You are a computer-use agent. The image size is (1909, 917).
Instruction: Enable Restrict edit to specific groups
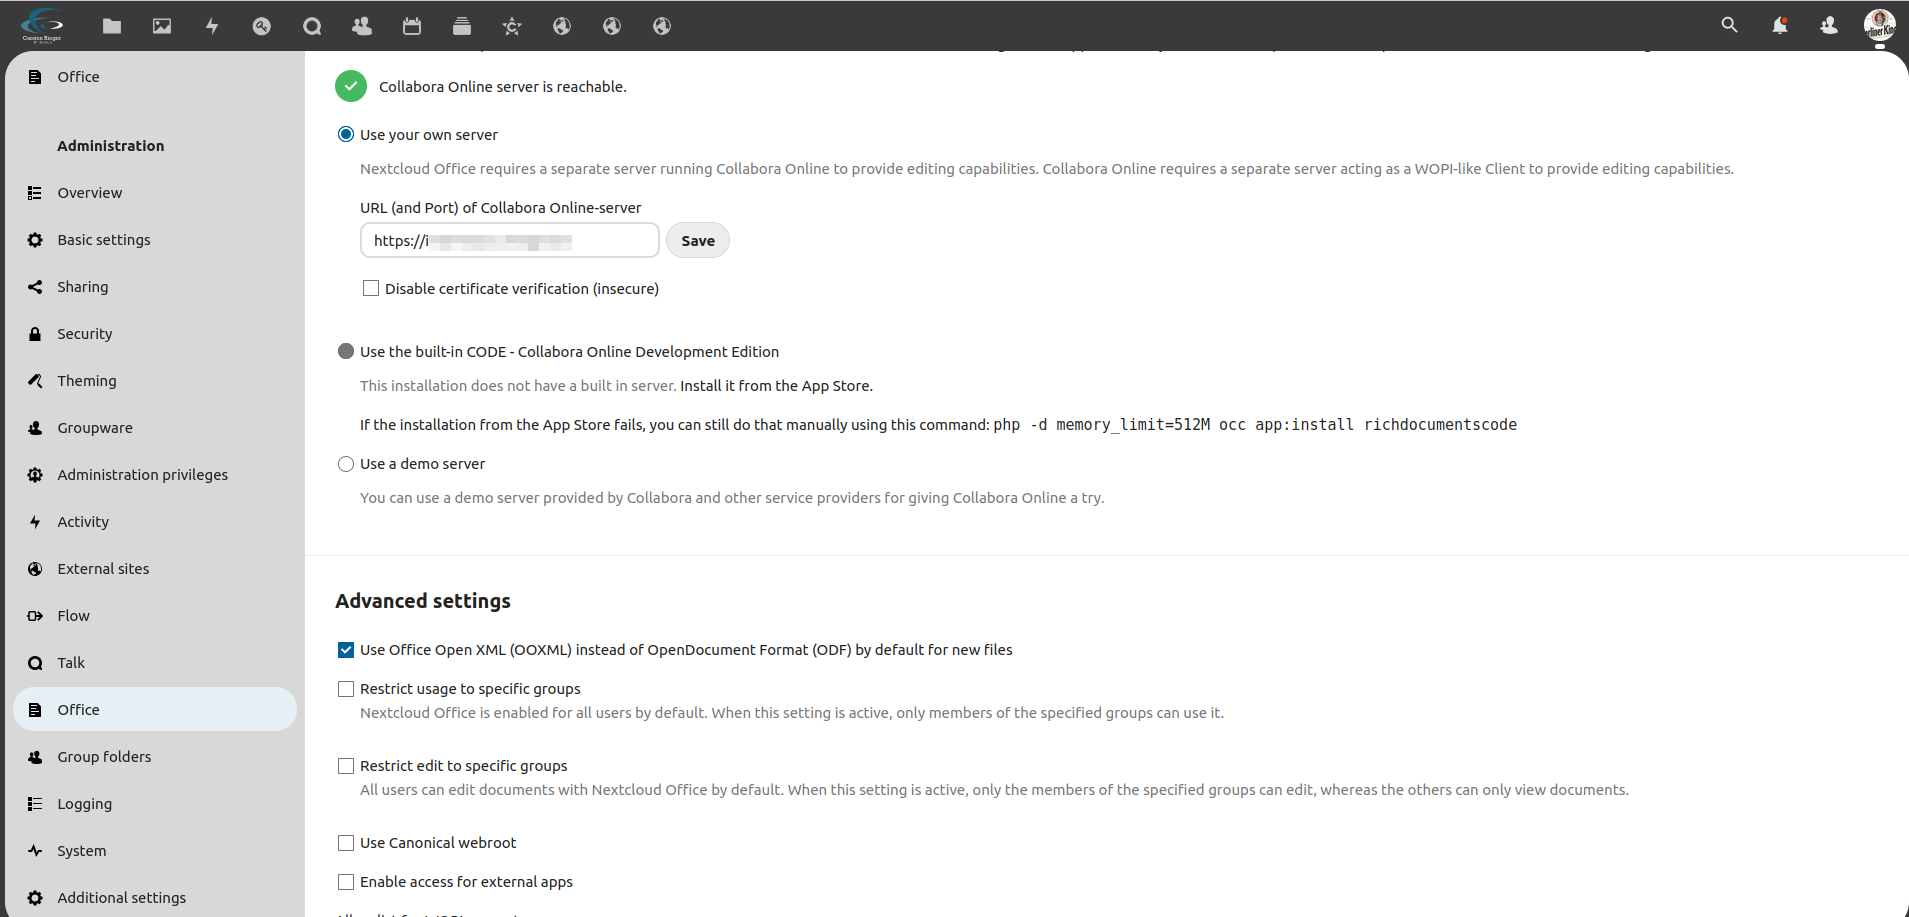coord(346,766)
